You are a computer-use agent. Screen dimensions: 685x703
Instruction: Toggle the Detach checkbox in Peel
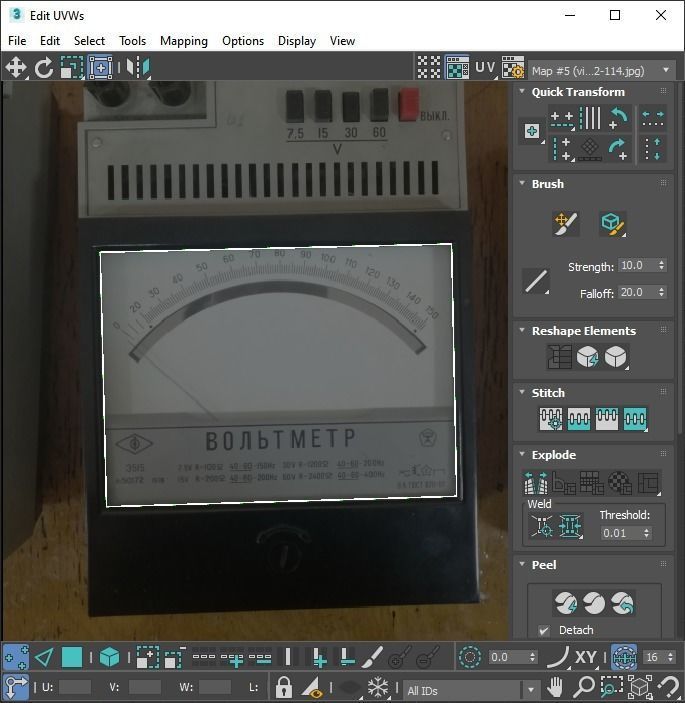click(x=543, y=630)
